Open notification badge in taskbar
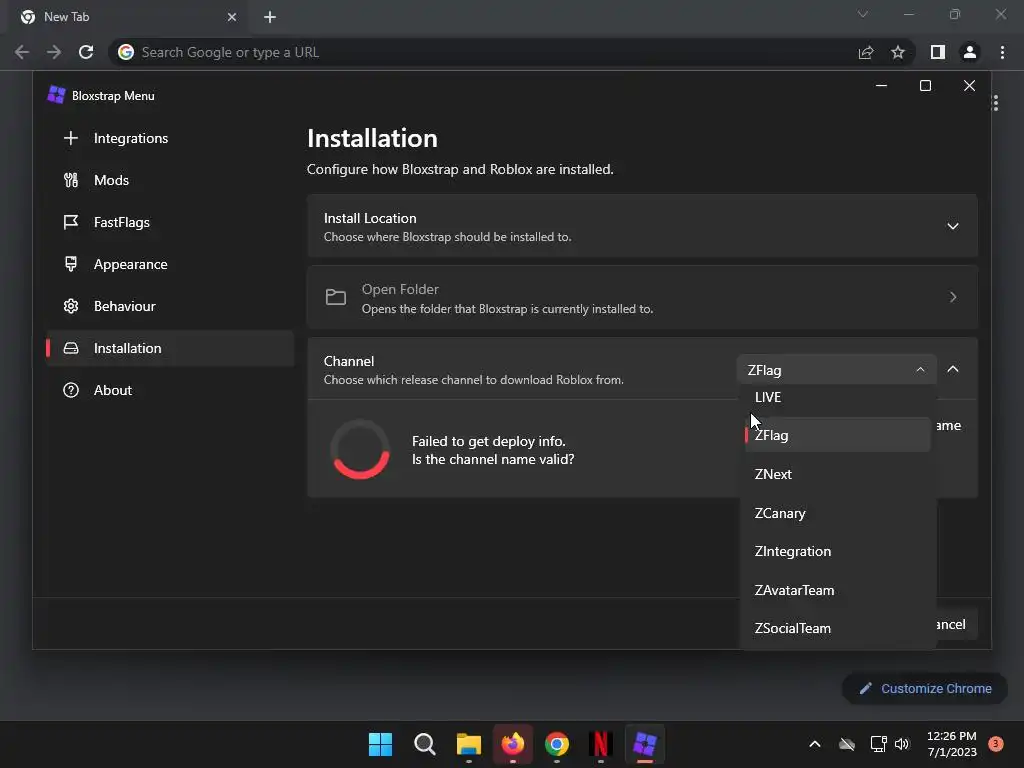Image resolution: width=1024 pixels, height=768 pixels. 996,744
